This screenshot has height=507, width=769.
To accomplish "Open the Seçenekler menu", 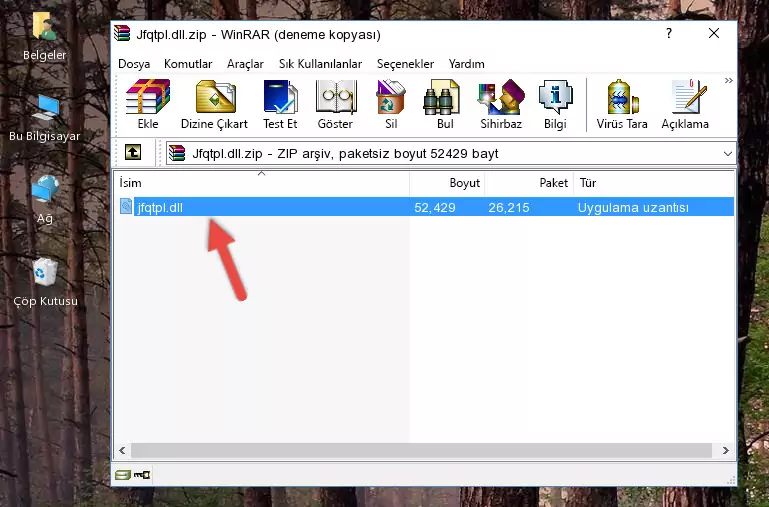I will (x=406, y=64).
